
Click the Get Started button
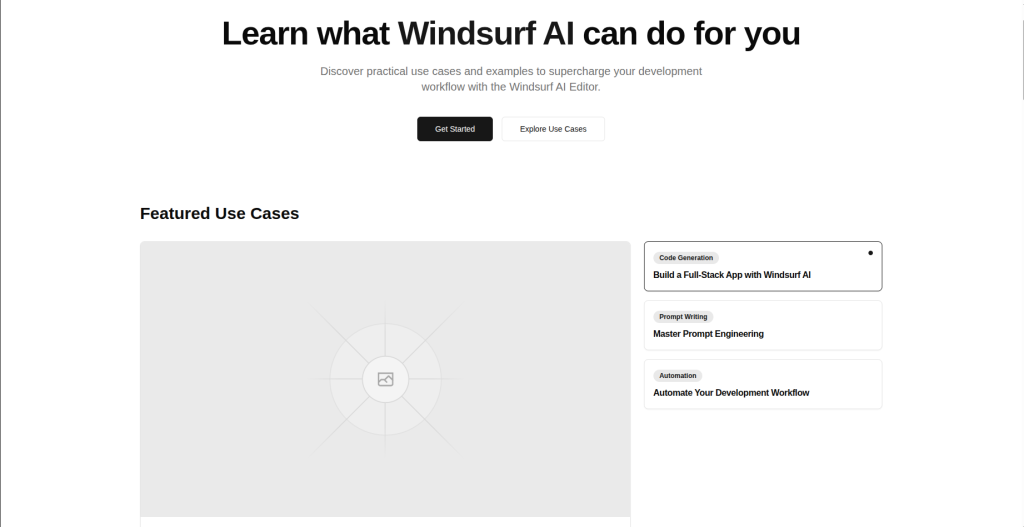(455, 129)
